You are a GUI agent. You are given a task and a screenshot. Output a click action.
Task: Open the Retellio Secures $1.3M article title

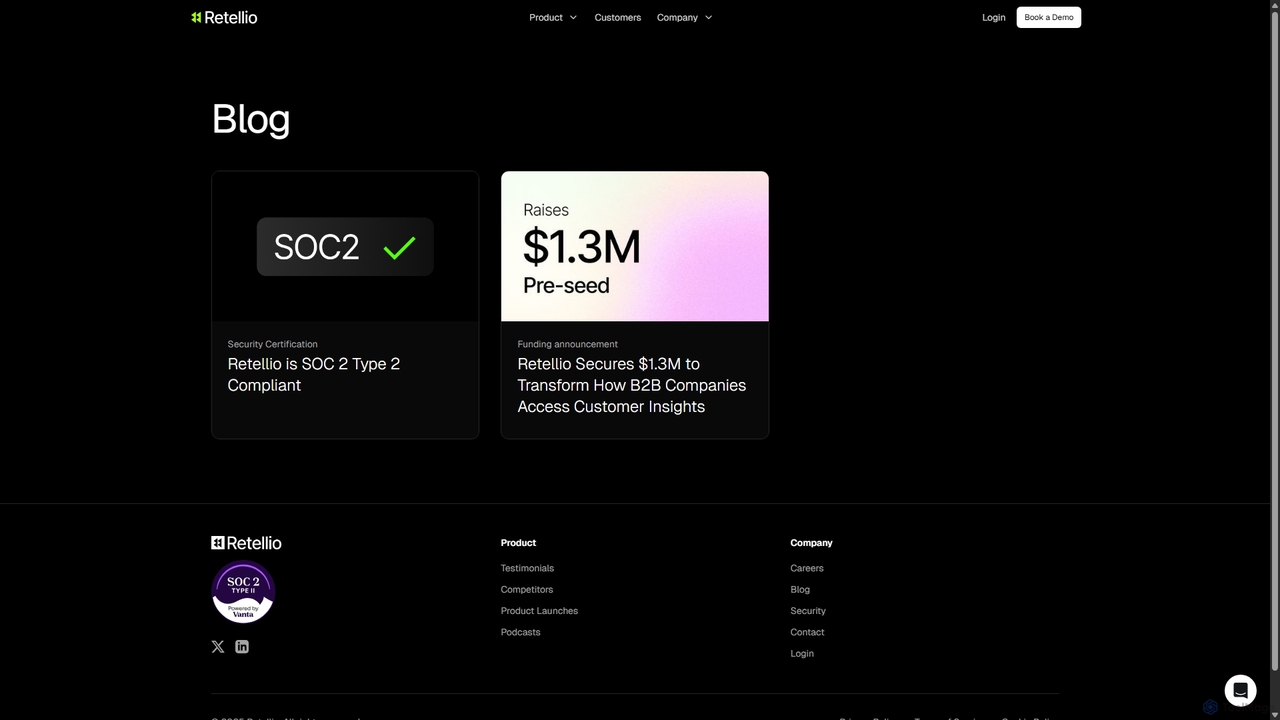click(632, 385)
